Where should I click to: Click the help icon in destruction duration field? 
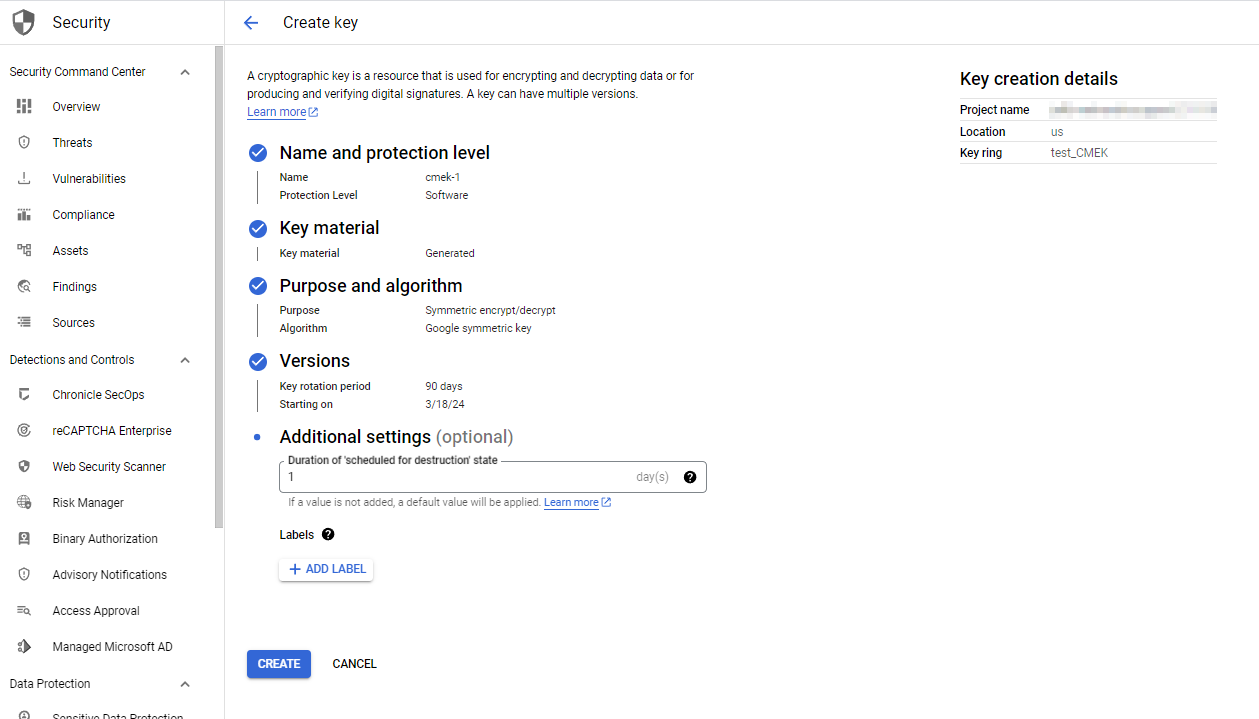(690, 477)
